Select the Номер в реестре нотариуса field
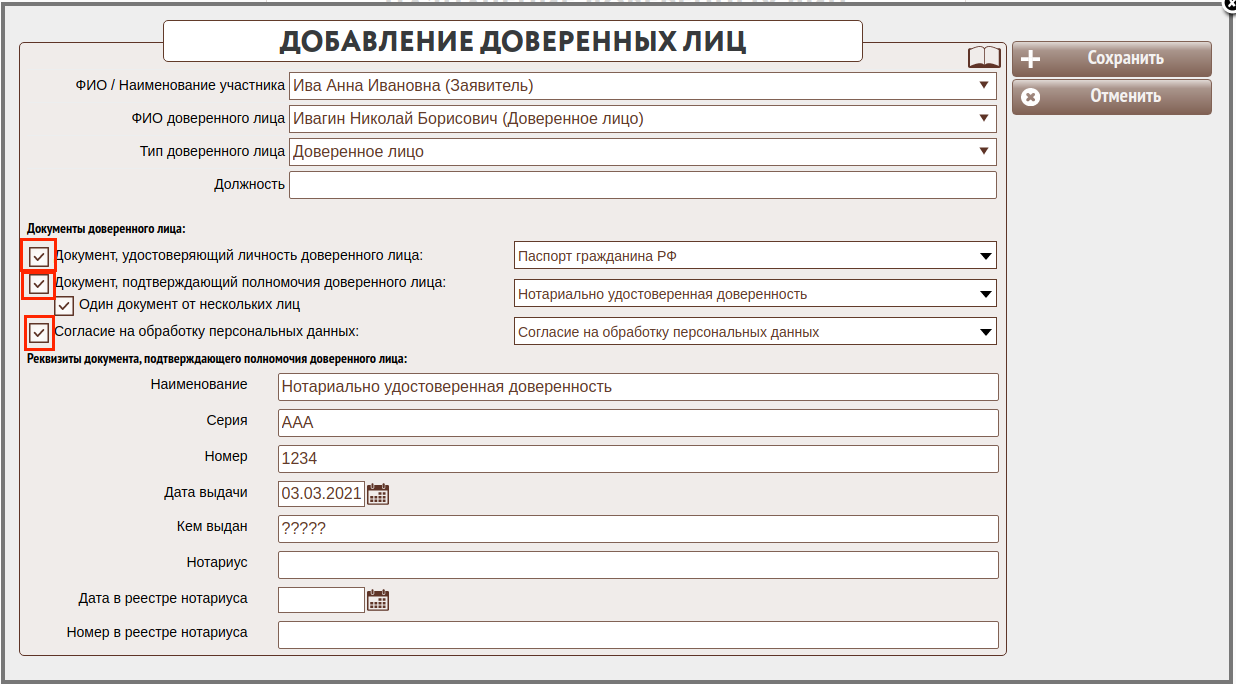 pyautogui.click(x=638, y=635)
